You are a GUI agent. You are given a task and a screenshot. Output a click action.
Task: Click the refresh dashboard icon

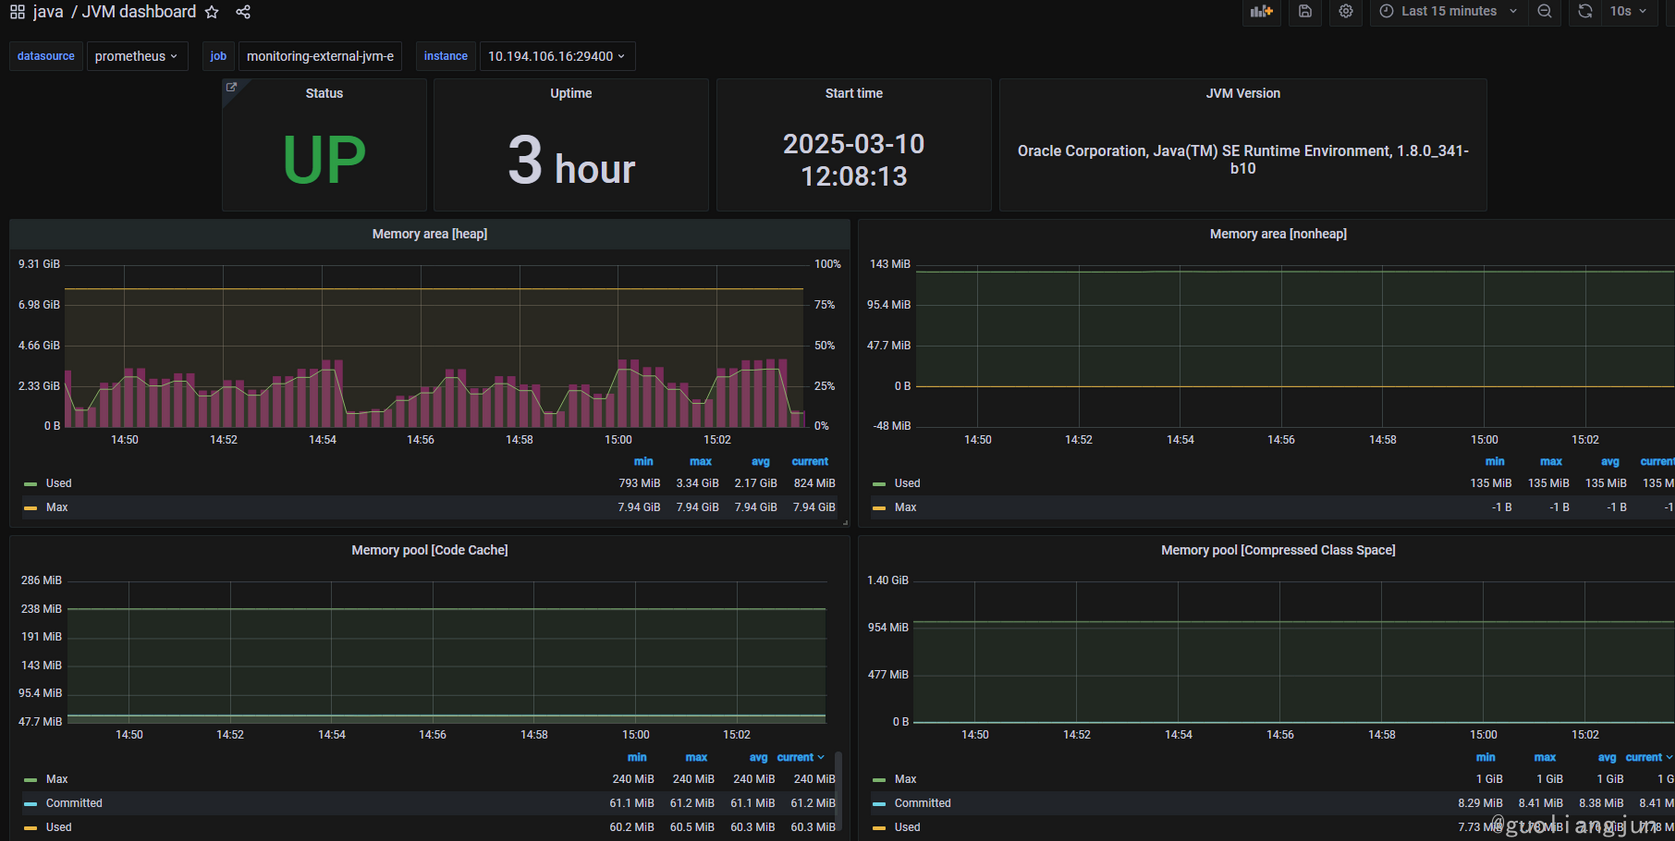click(x=1585, y=12)
